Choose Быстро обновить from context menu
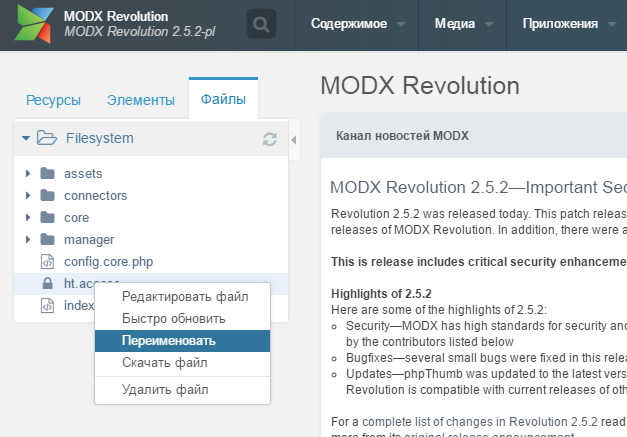The image size is (627, 437). tap(182, 319)
